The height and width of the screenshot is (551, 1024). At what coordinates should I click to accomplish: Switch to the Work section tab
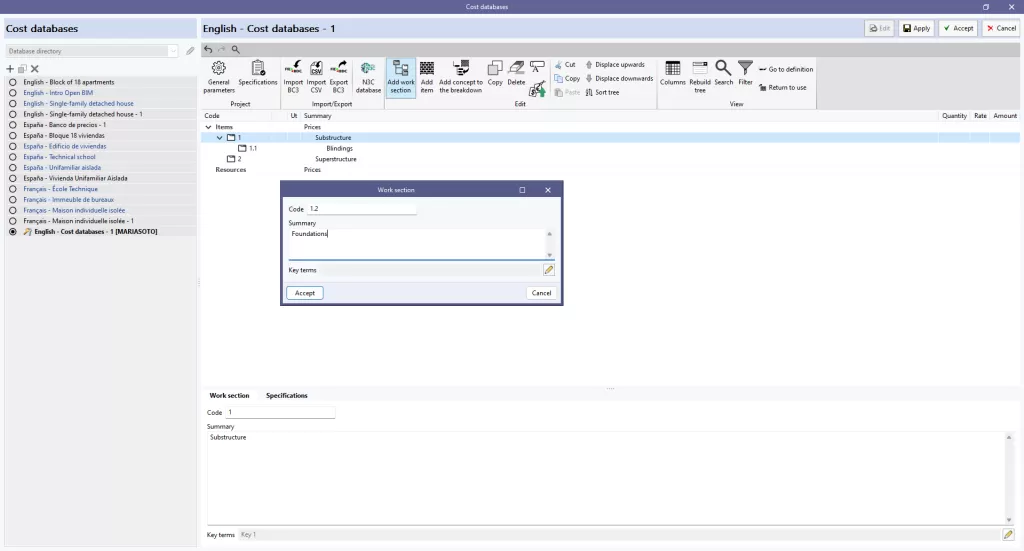point(229,396)
